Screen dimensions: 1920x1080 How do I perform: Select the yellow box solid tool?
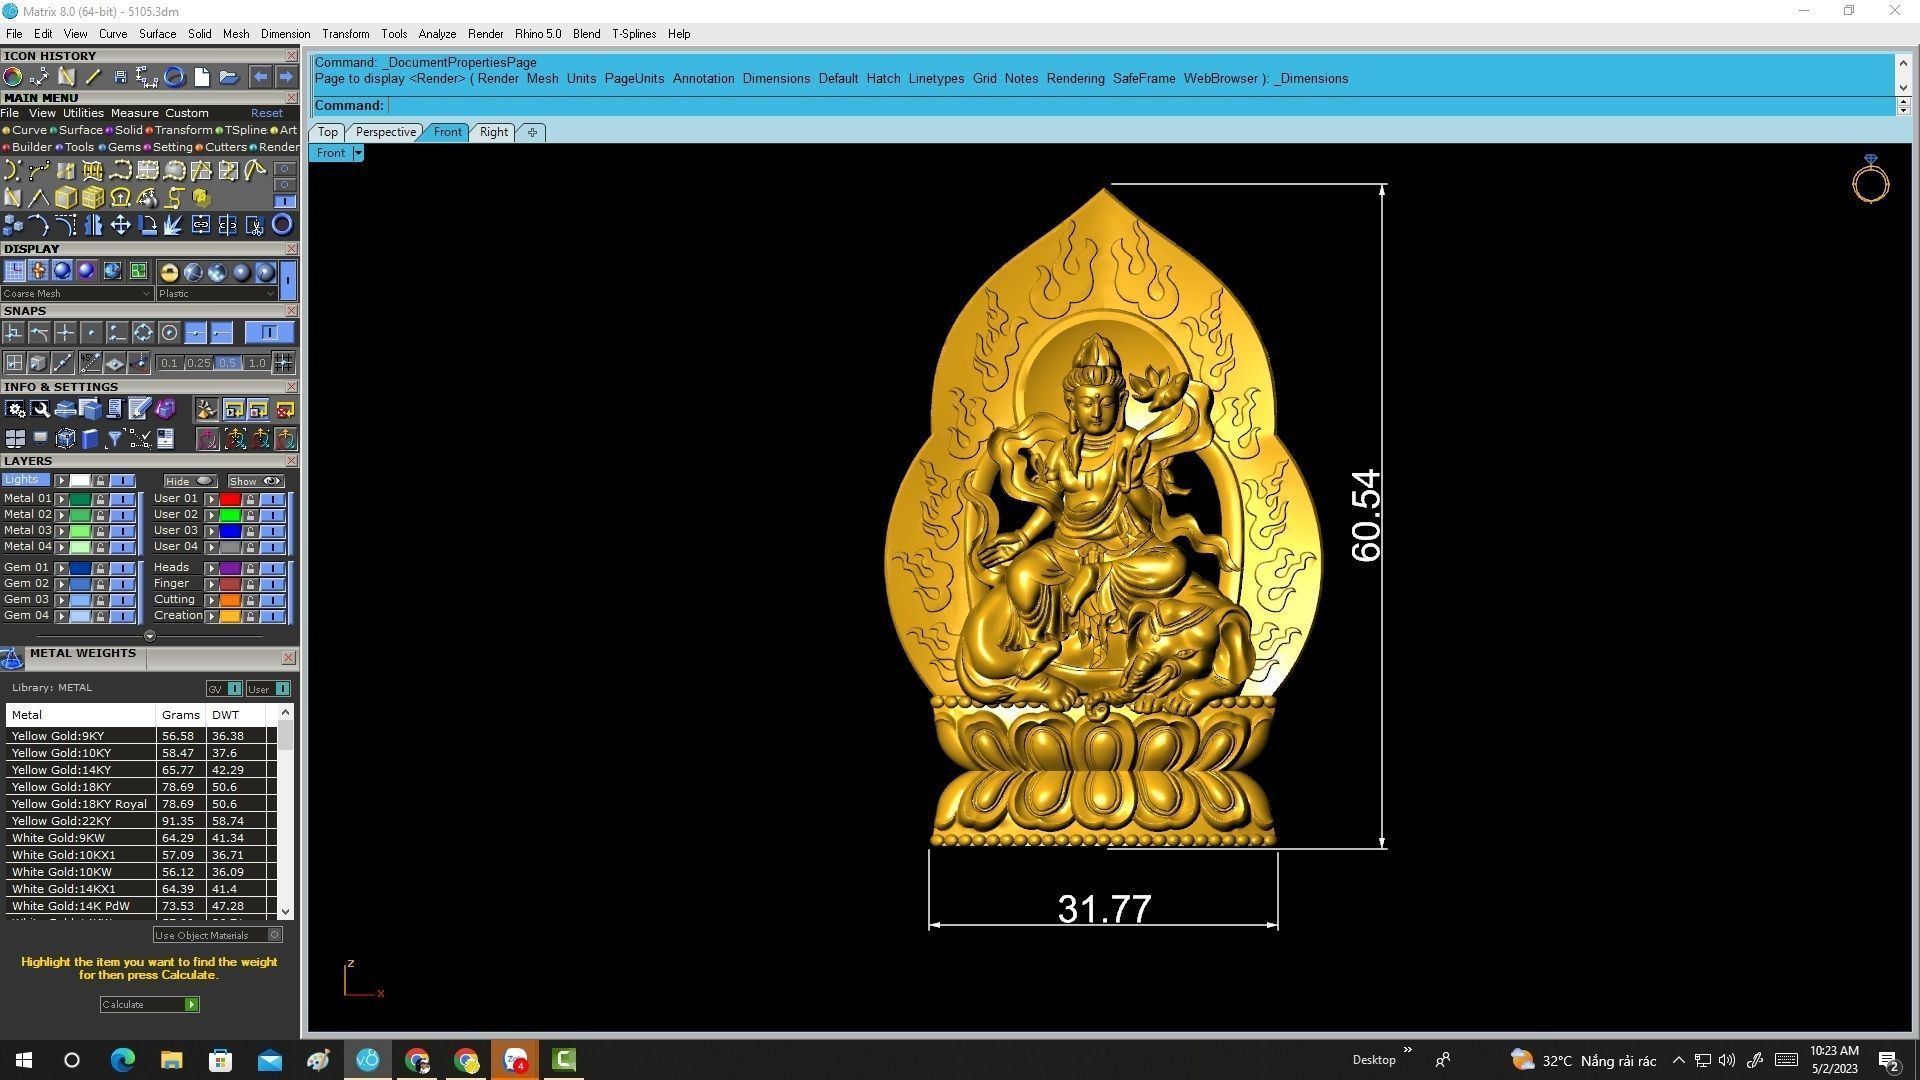point(66,197)
